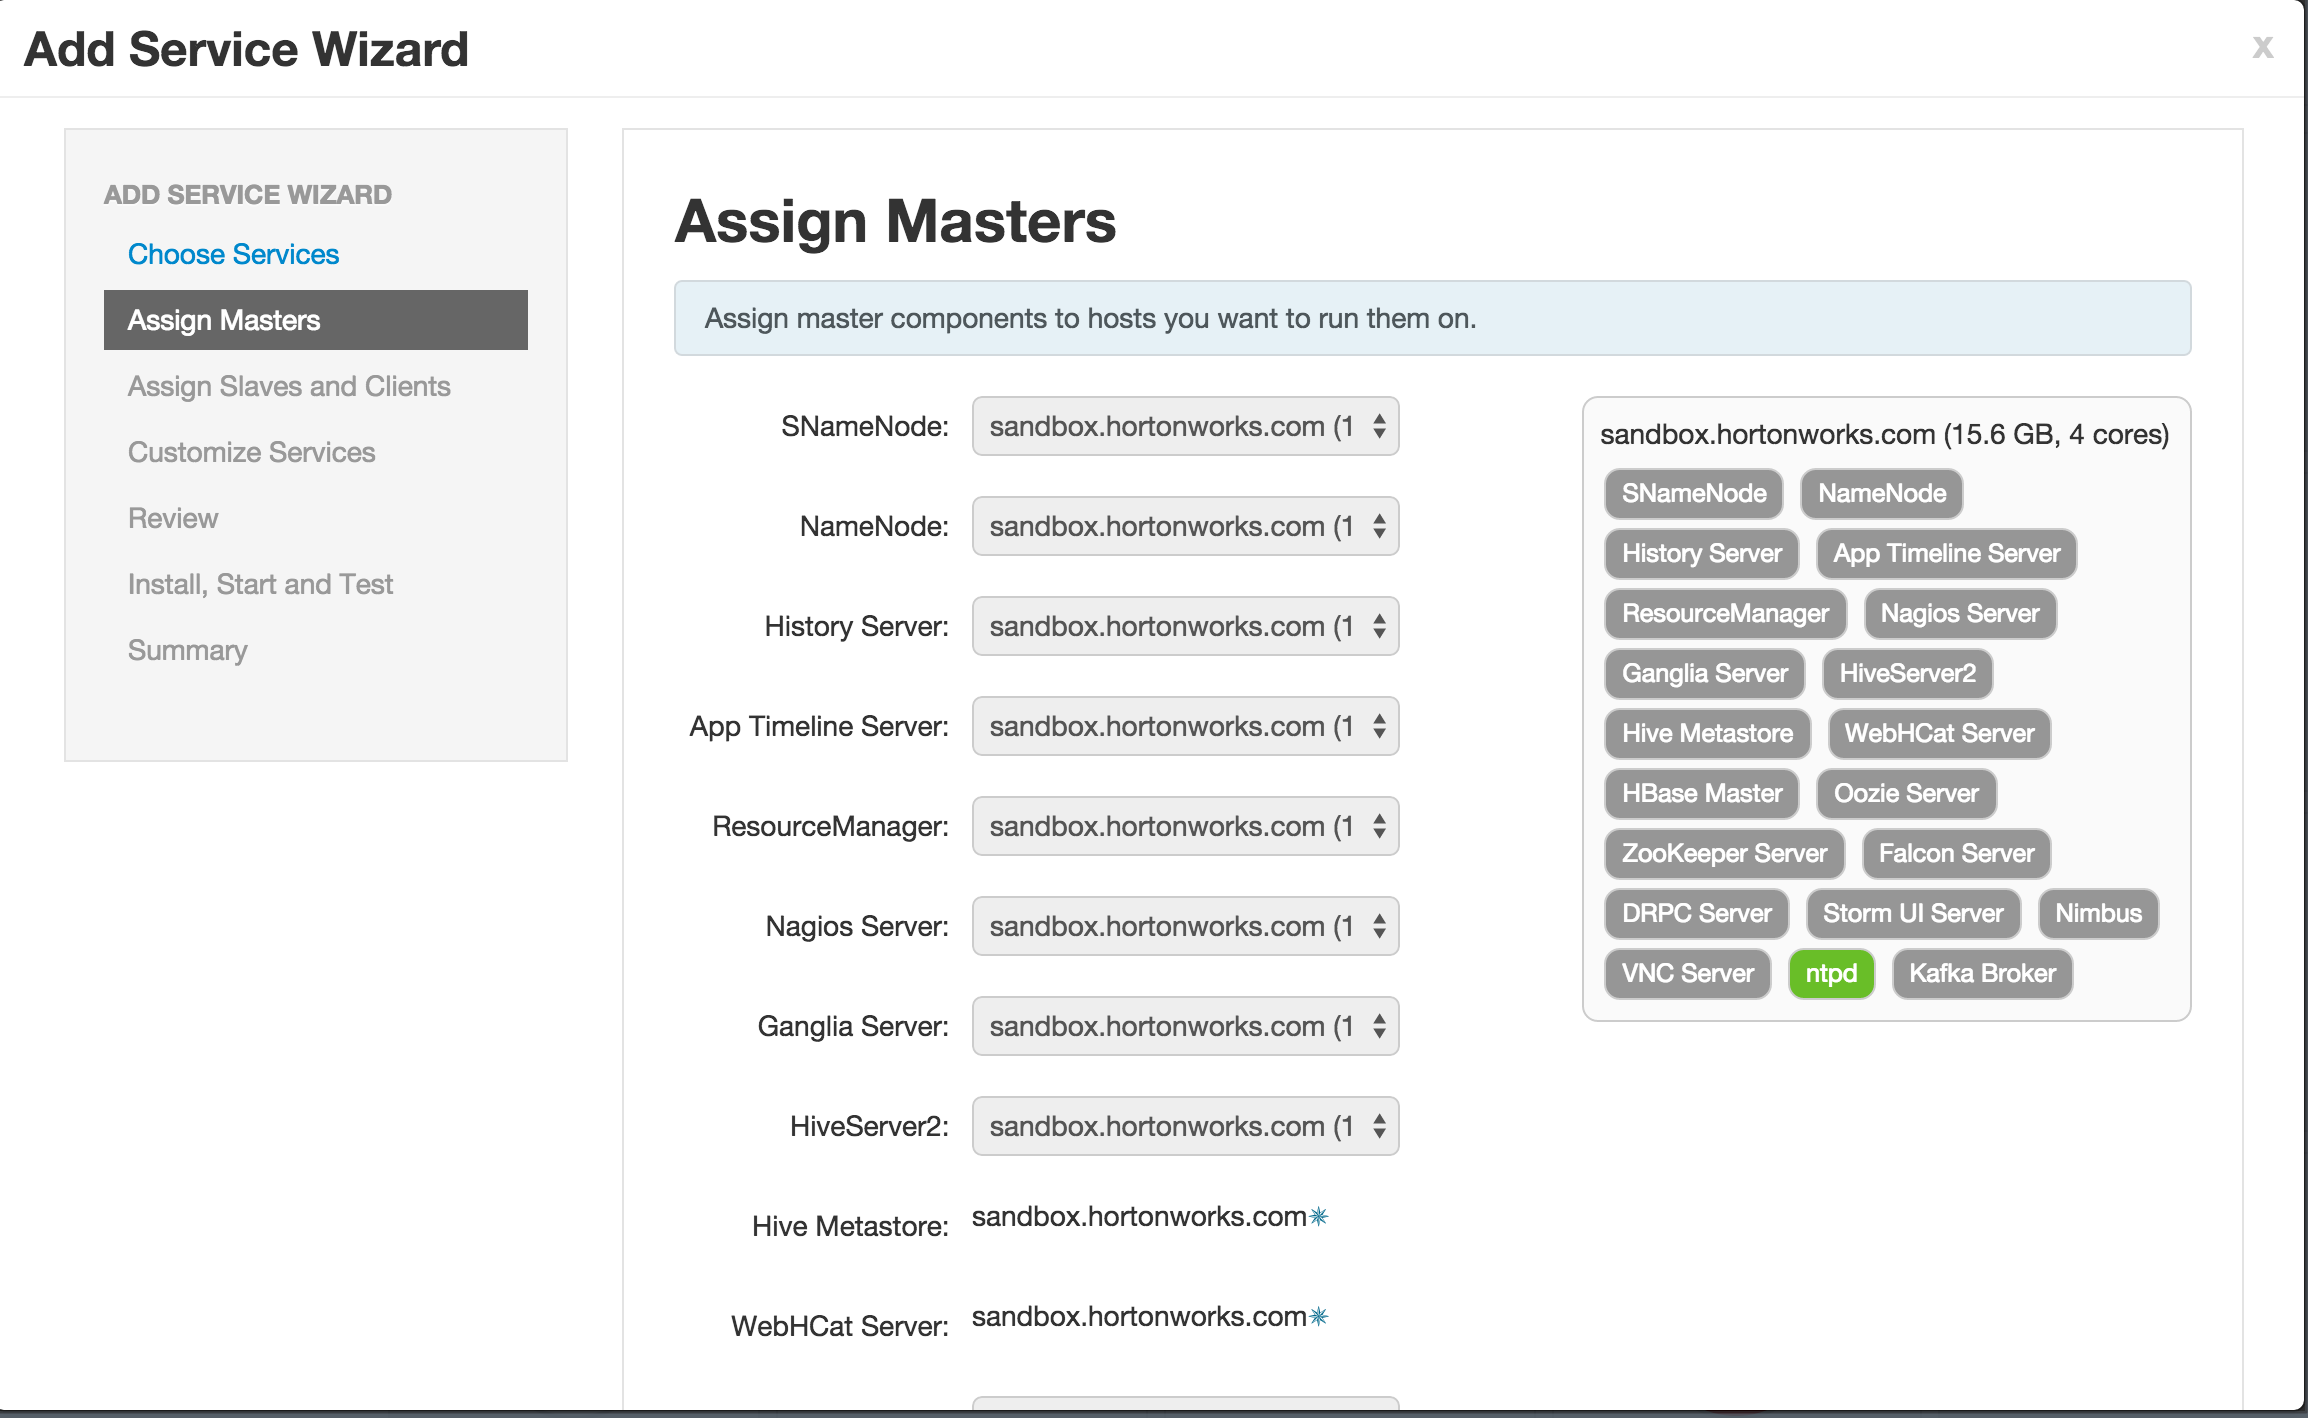Go to Choose Services wizard step
The height and width of the screenshot is (1418, 2308).
(x=233, y=254)
